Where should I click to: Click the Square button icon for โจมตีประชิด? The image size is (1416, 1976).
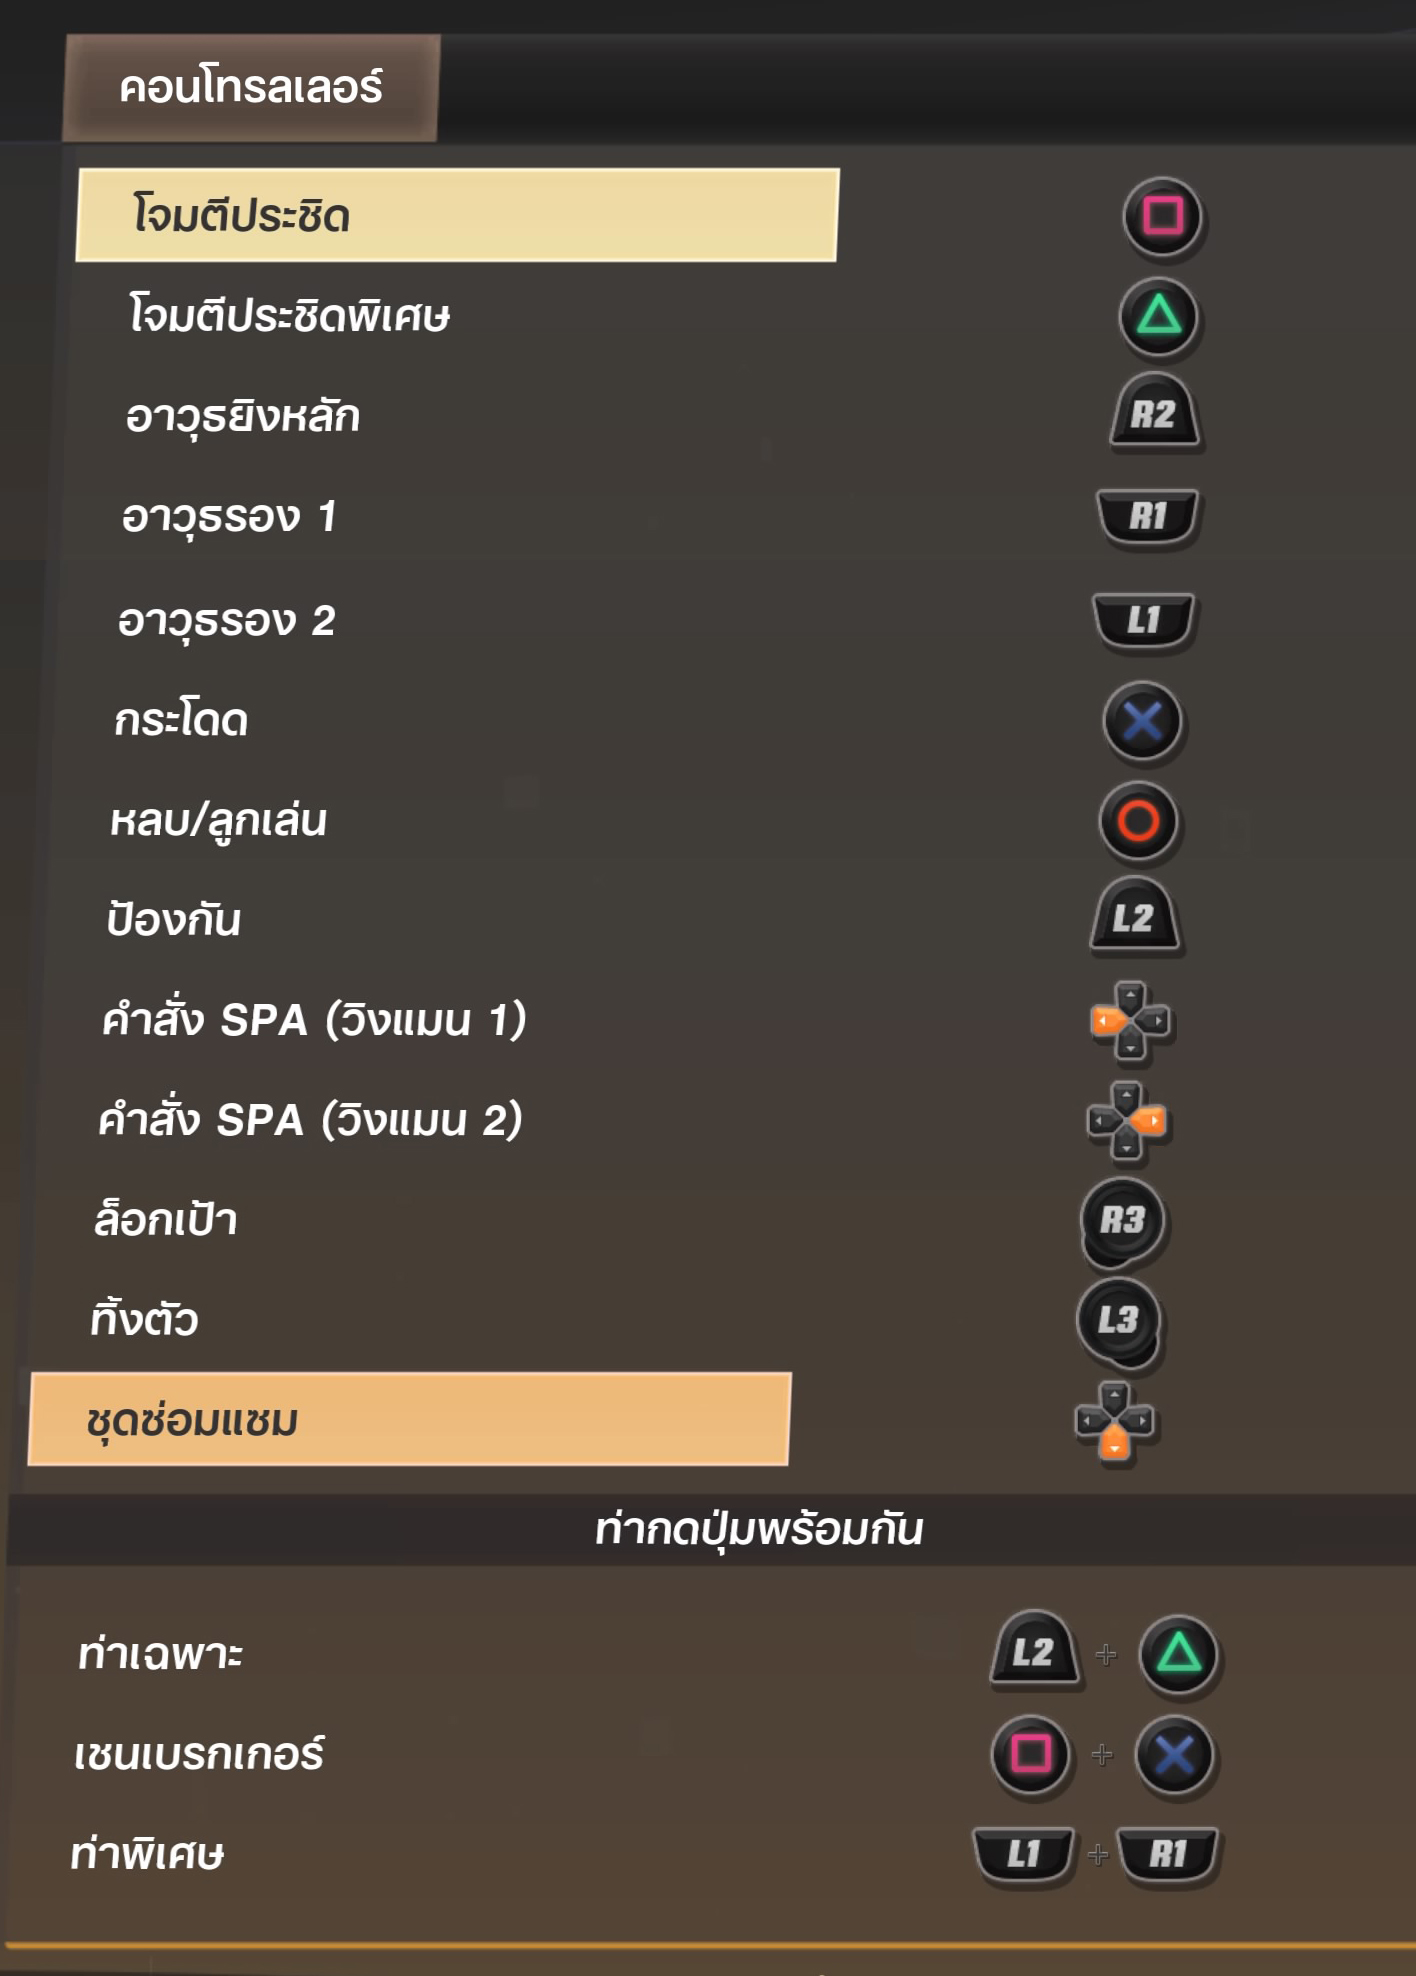coord(1162,216)
